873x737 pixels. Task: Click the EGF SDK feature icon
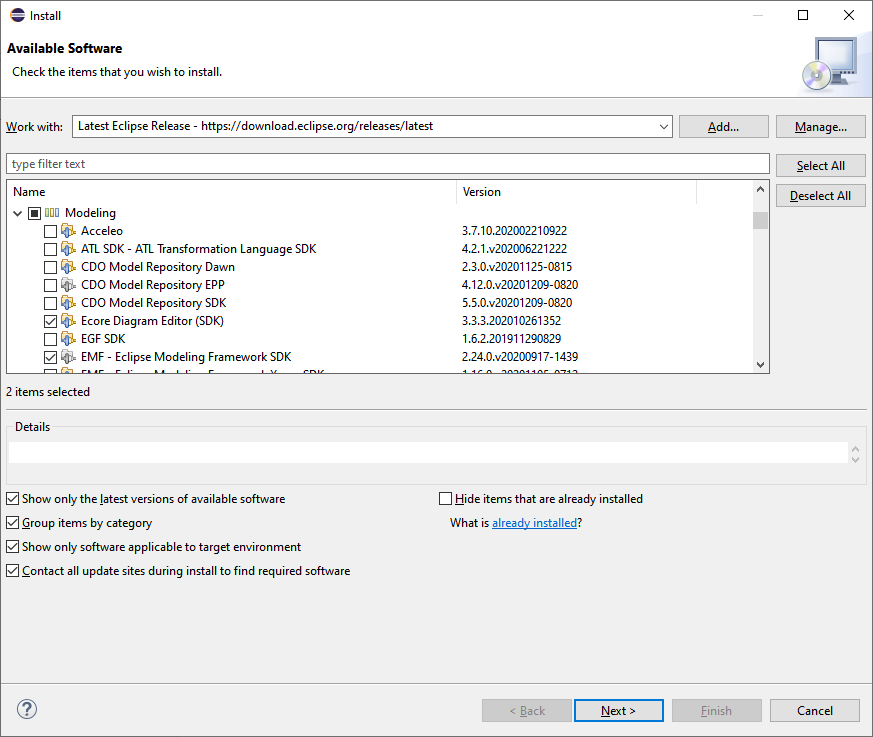(x=68, y=339)
